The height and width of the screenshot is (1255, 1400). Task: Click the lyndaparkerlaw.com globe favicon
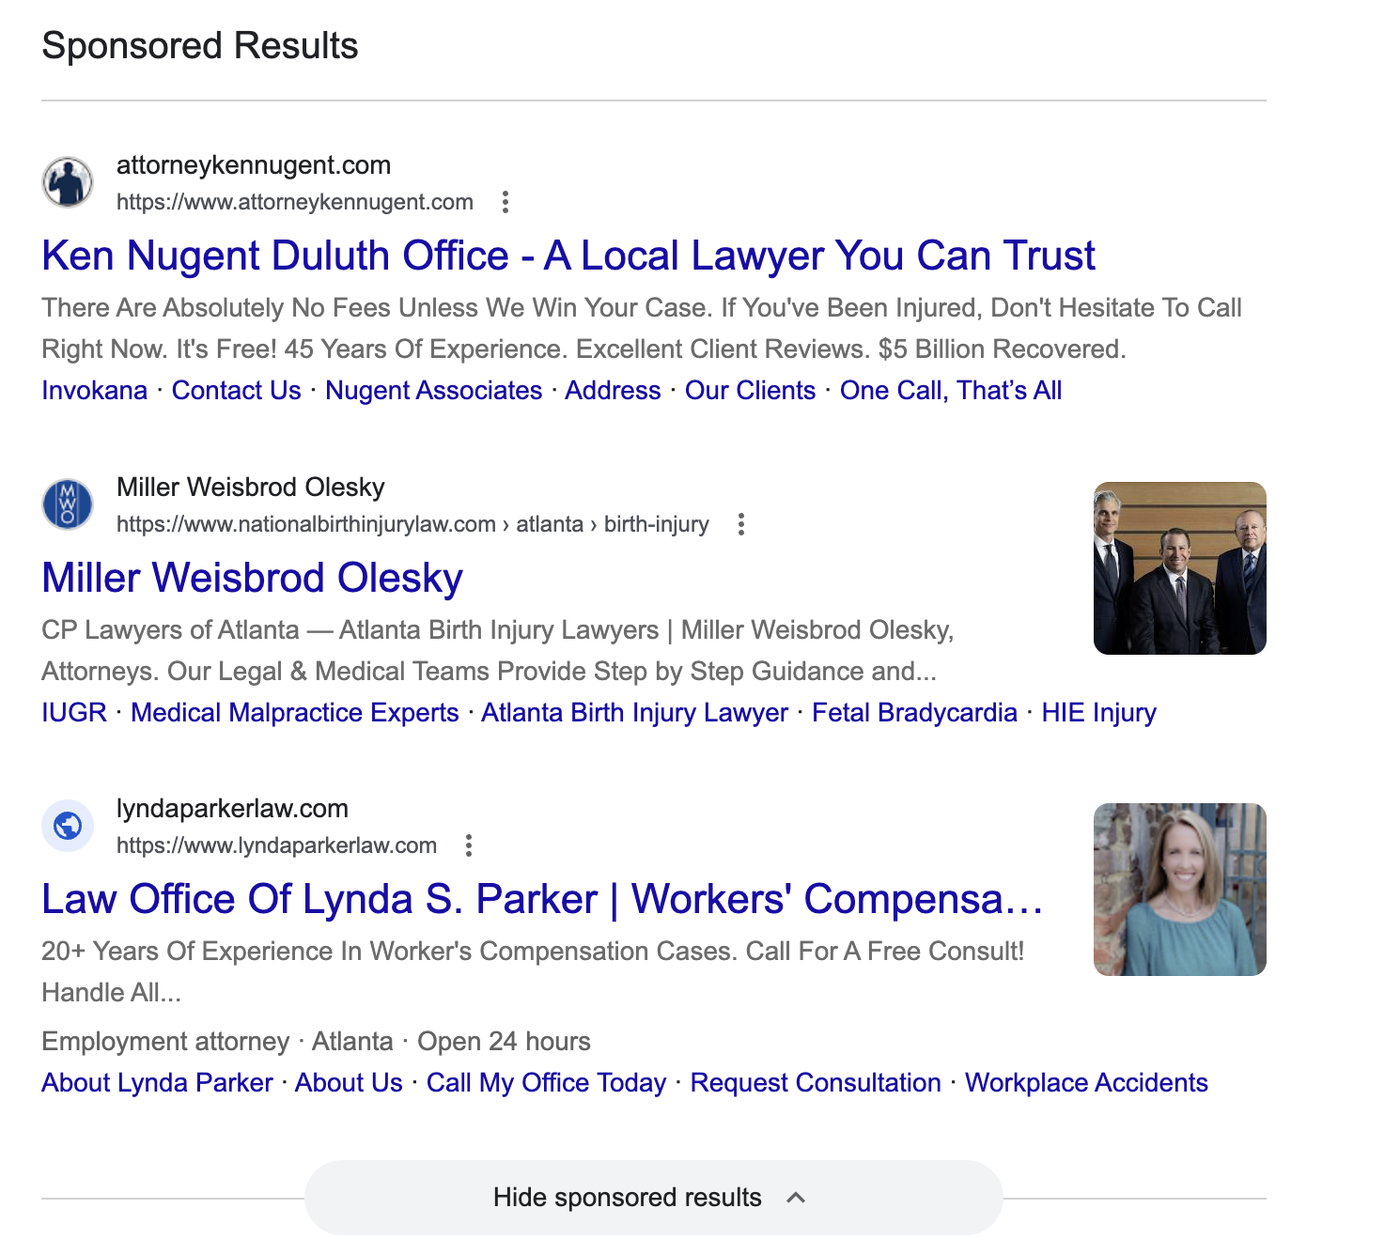click(x=67, y=826)
